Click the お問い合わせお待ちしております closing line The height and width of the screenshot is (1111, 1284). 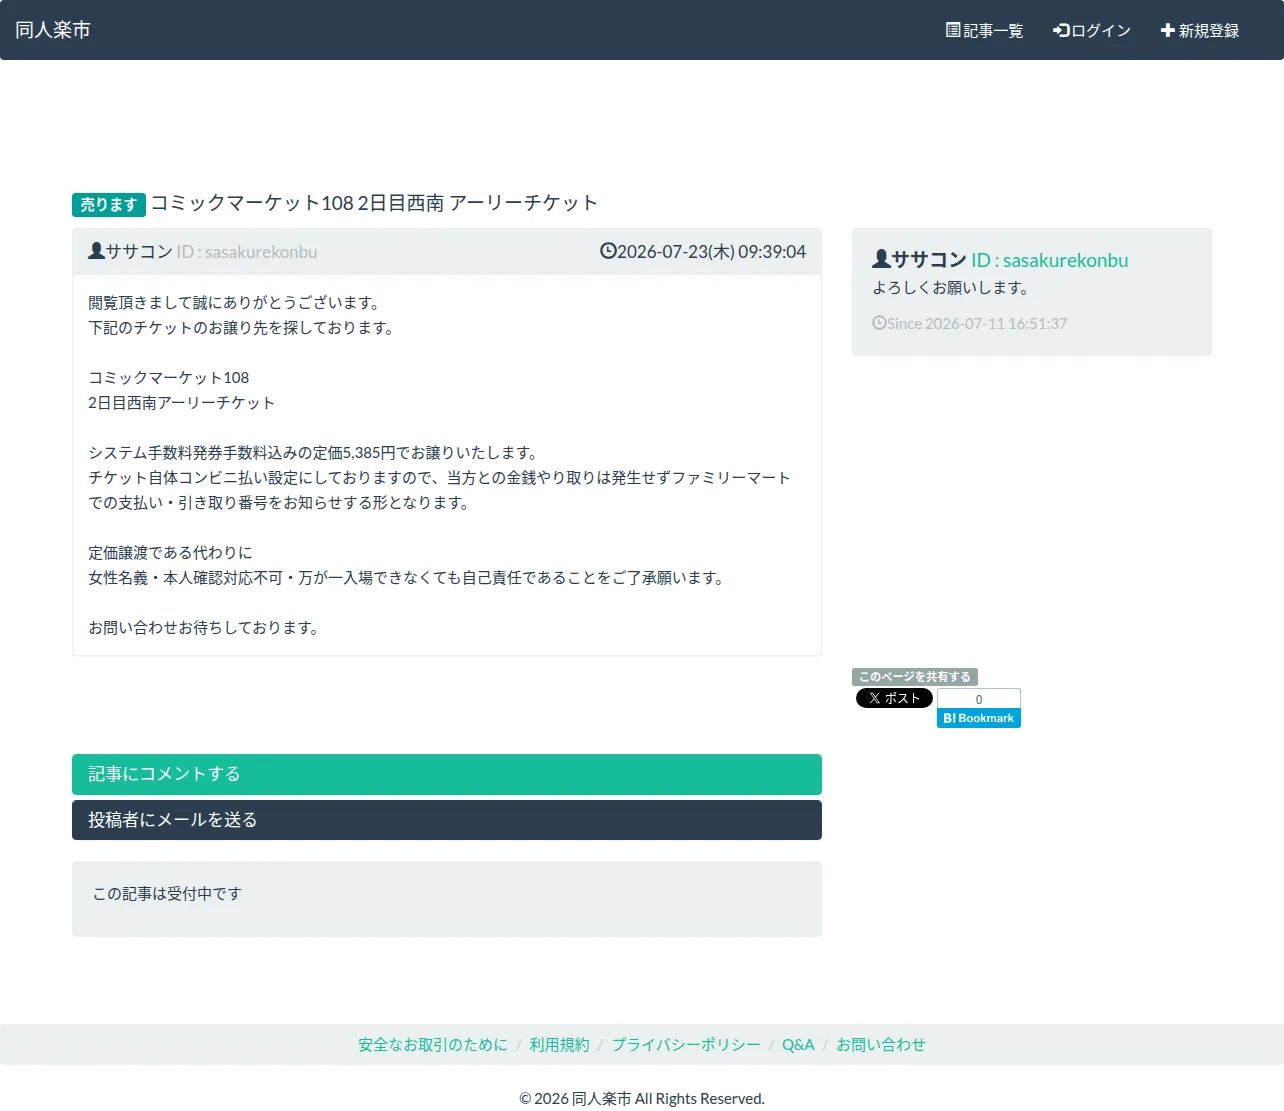[204, 628]
